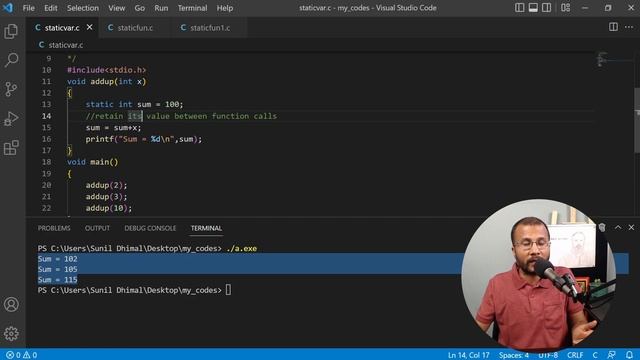Screen dimensions: 640x360
Task: Click the 'addup(10);' call
Action: click(x=109, y=208)
